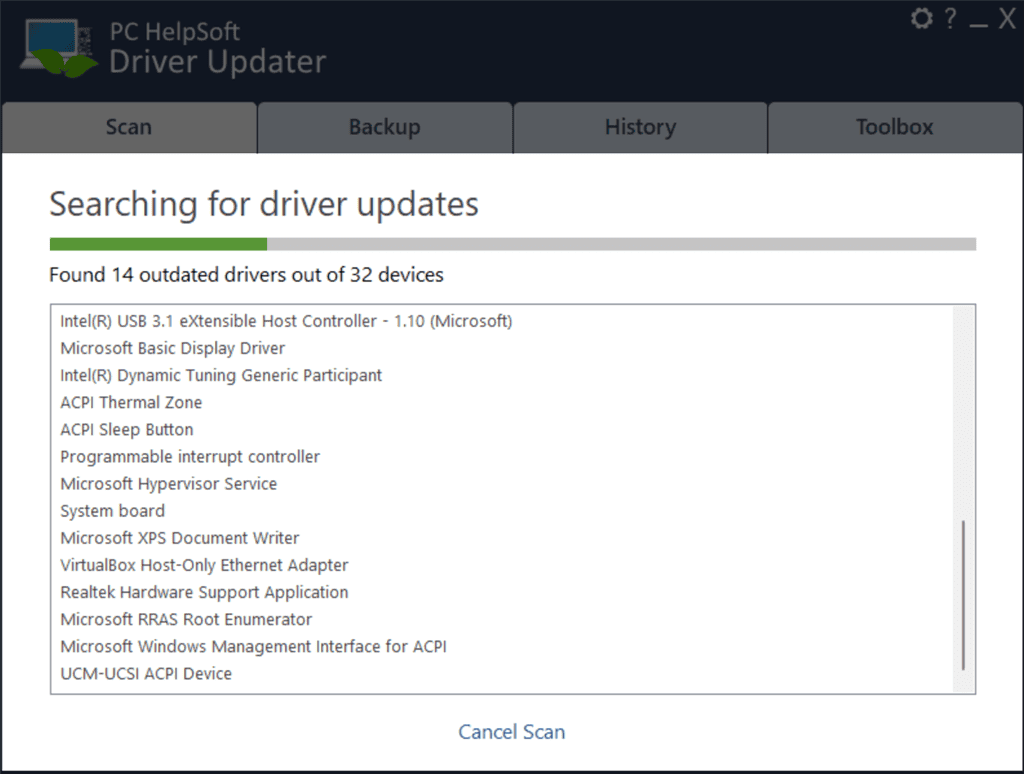Select ACPI Thermal Zone in list
1024x774 pixels.
click(131, 402)
